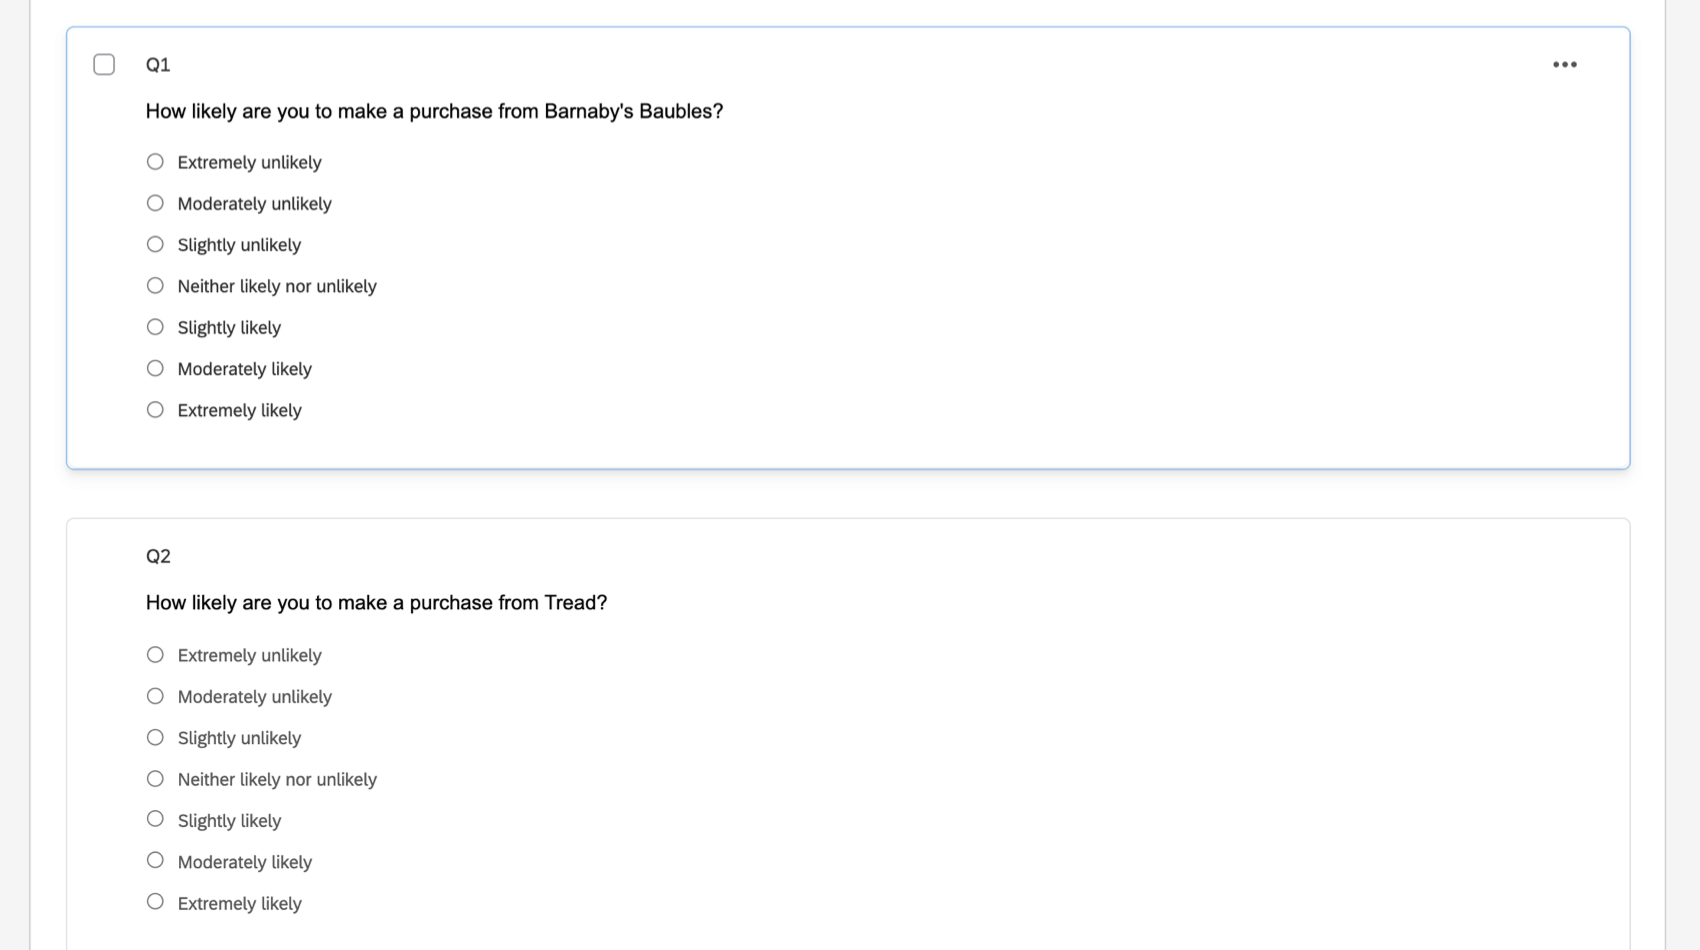
Task: Select Moderately unlikely for Barnaby's Baubles
Action: (x=155, y=203)
